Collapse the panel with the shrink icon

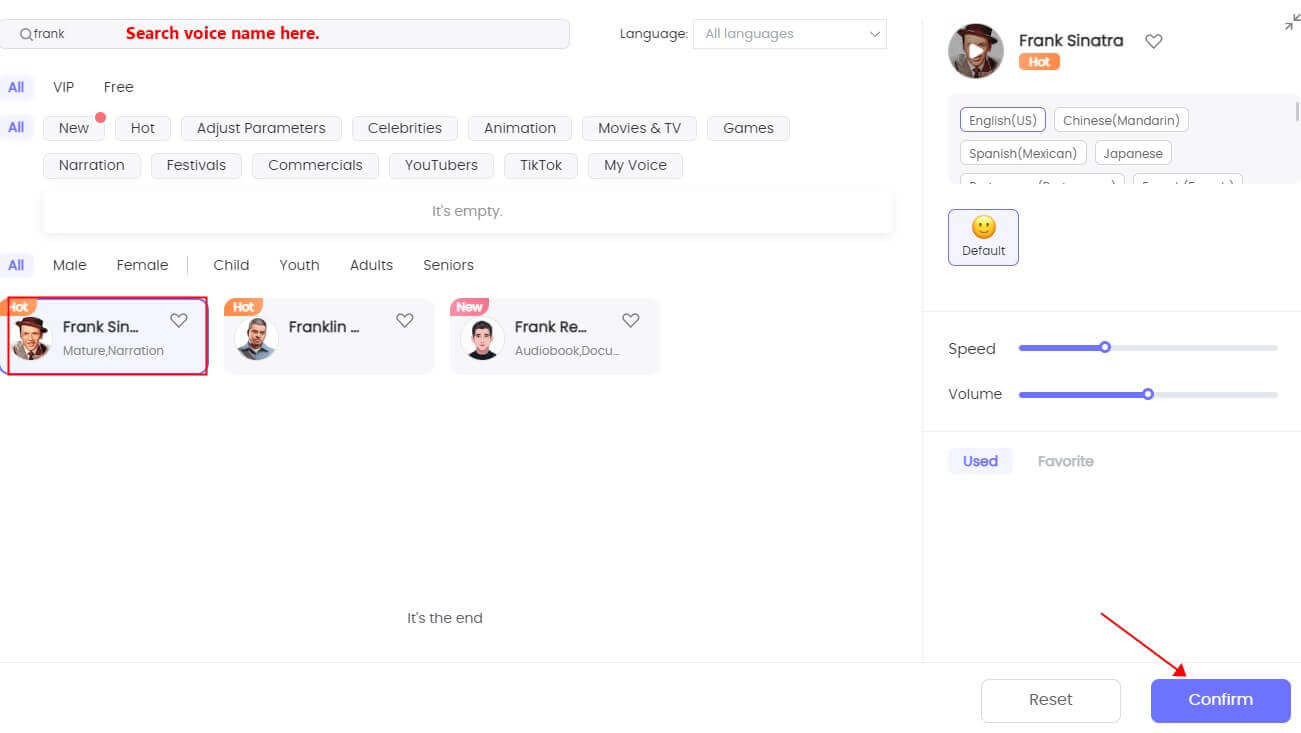pos(1292,22)
